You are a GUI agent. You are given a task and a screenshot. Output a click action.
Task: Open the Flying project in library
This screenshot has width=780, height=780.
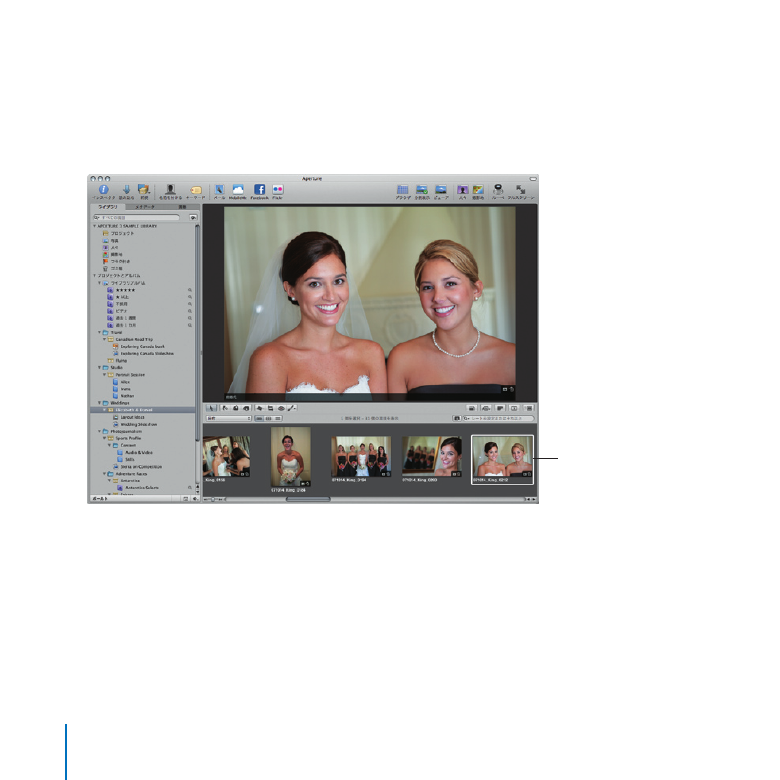117,361
